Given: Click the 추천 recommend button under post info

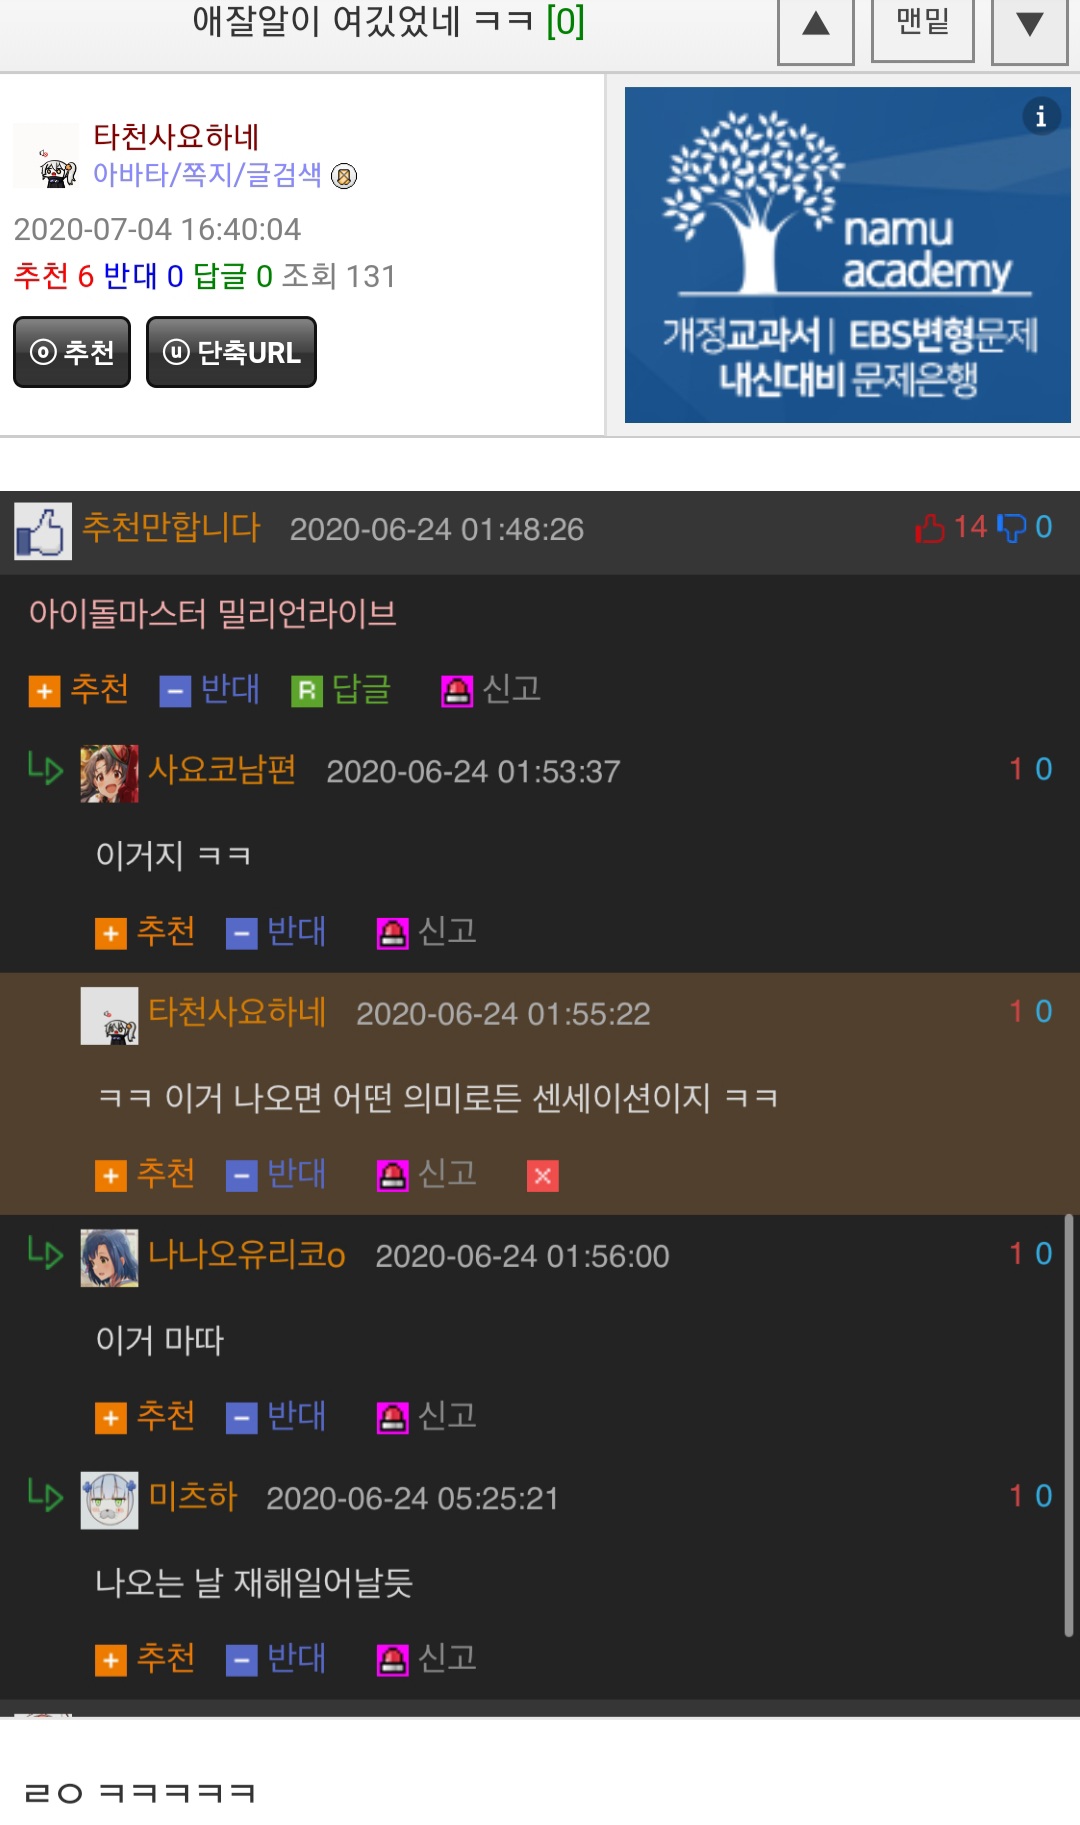Looking at the screenshot, I should pyautogui.click(x=72, y=352).
